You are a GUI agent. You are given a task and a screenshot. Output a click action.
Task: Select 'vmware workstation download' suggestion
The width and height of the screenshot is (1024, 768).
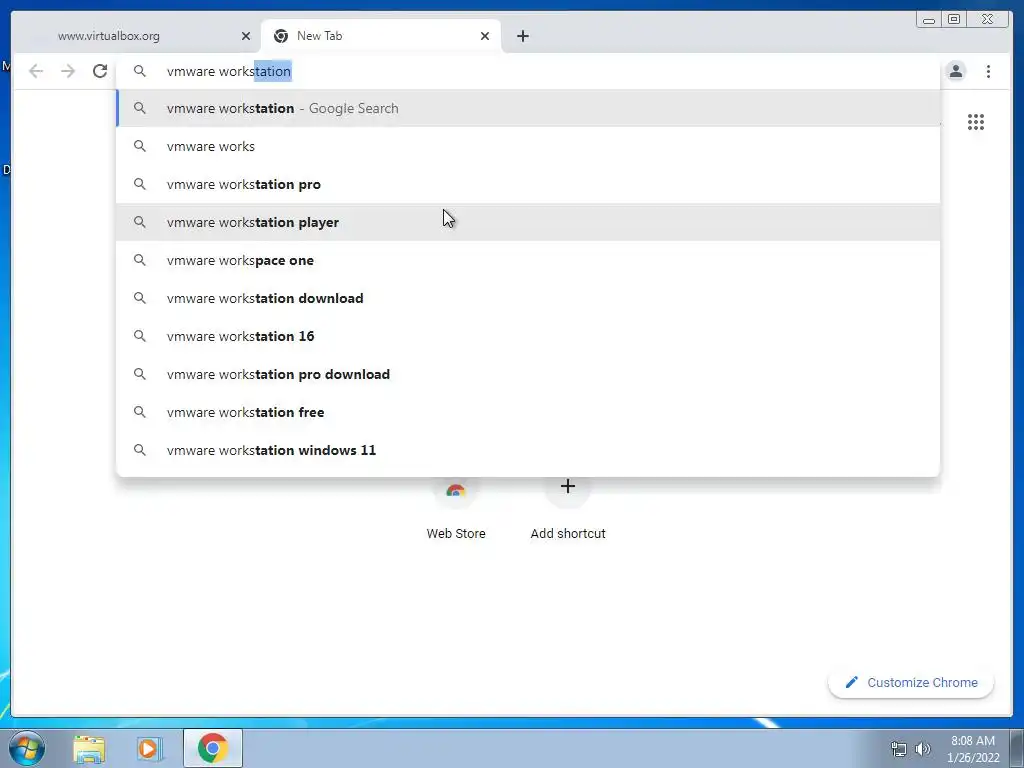pyautogui.click(x=528, y=298)
